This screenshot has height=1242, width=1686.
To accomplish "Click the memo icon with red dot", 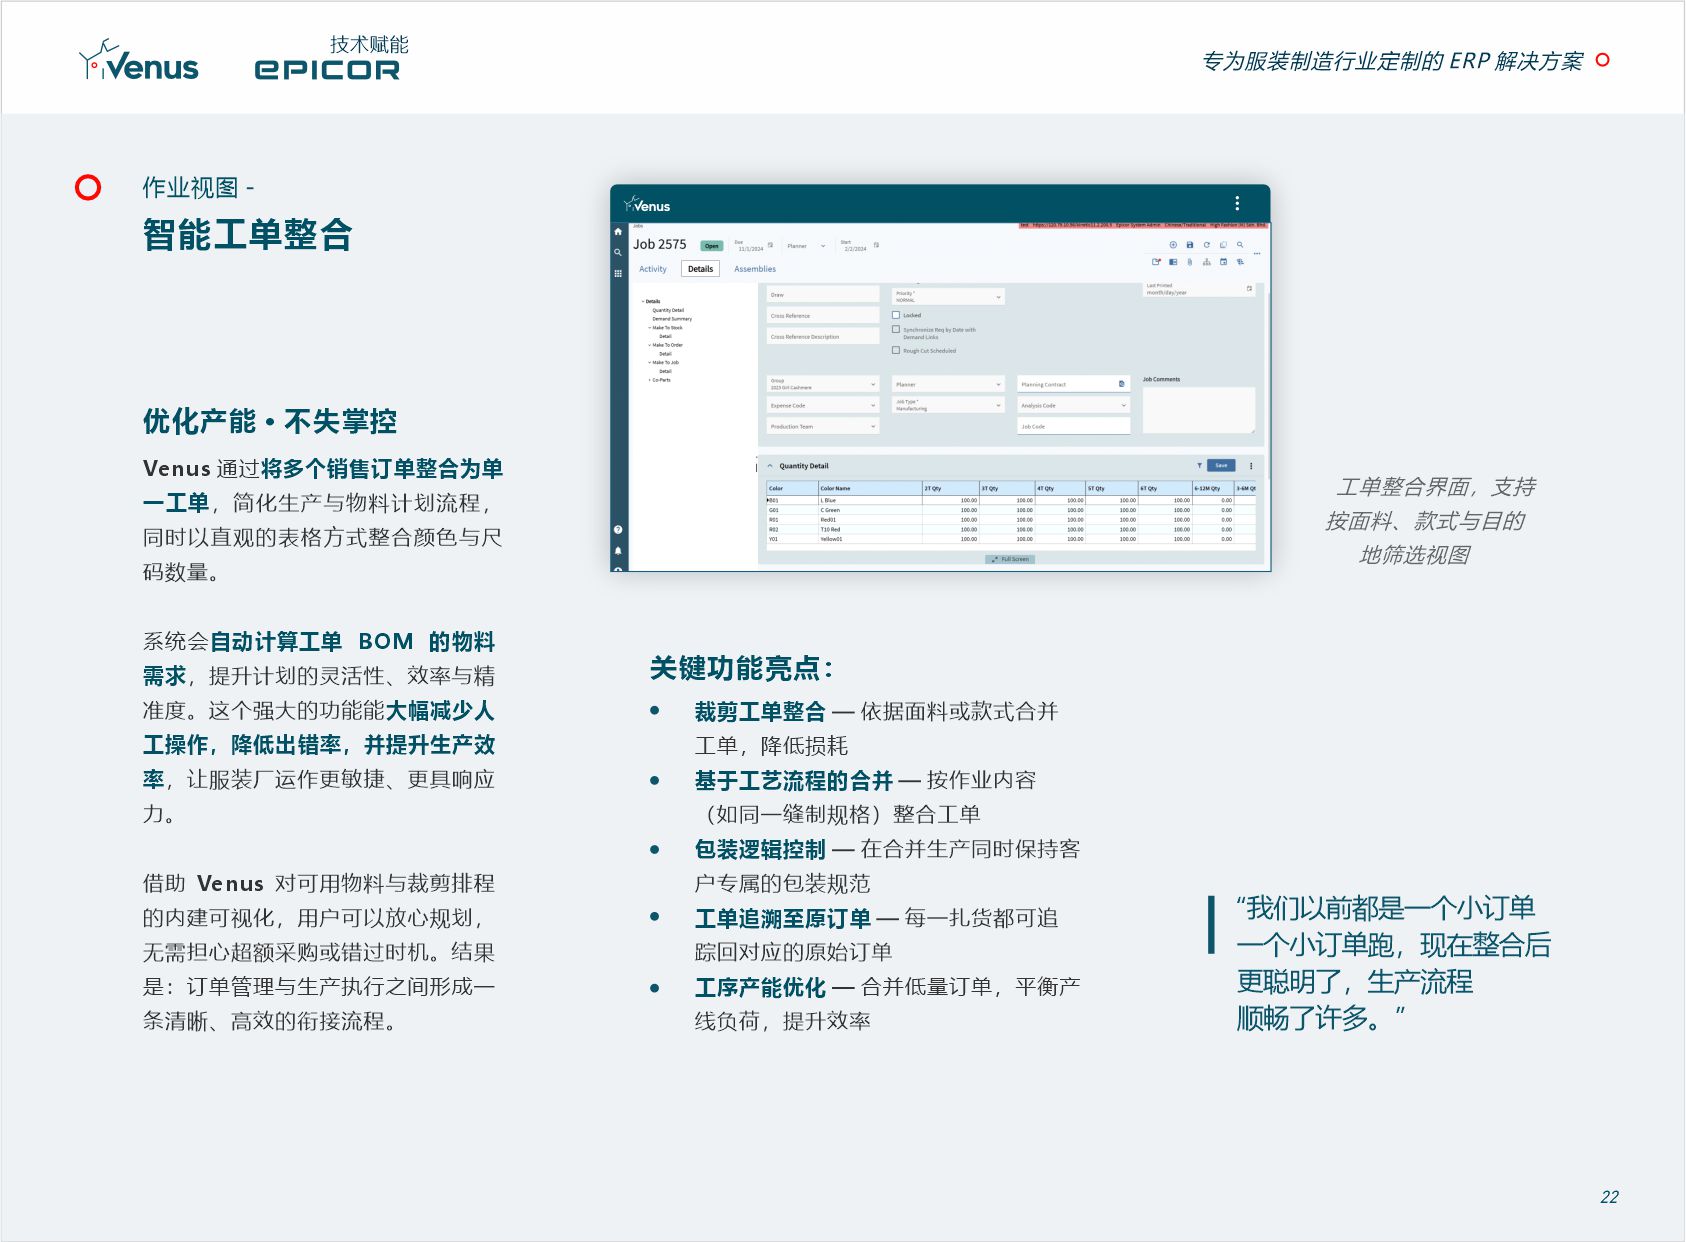I will [1156, 262].
